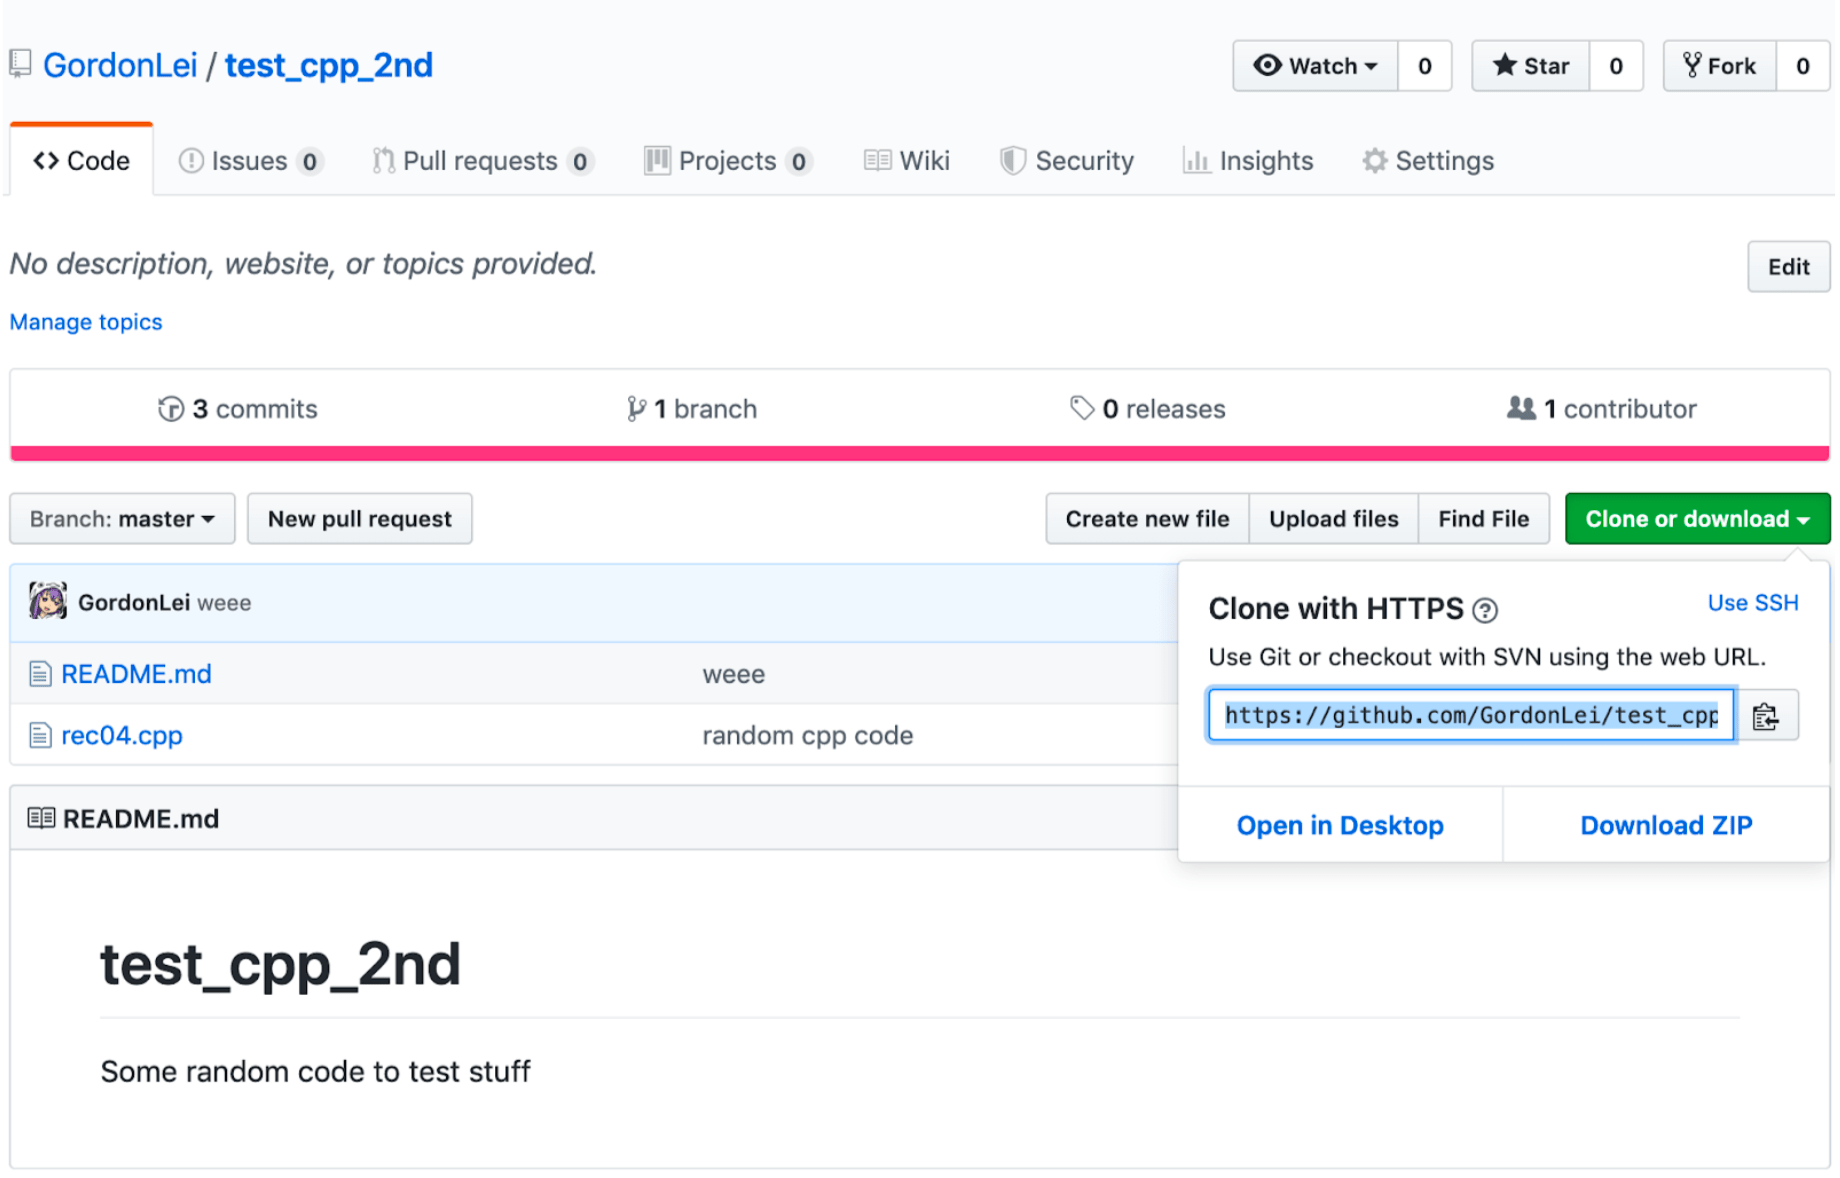Open the Branch: master dropdown

[121, 518]
